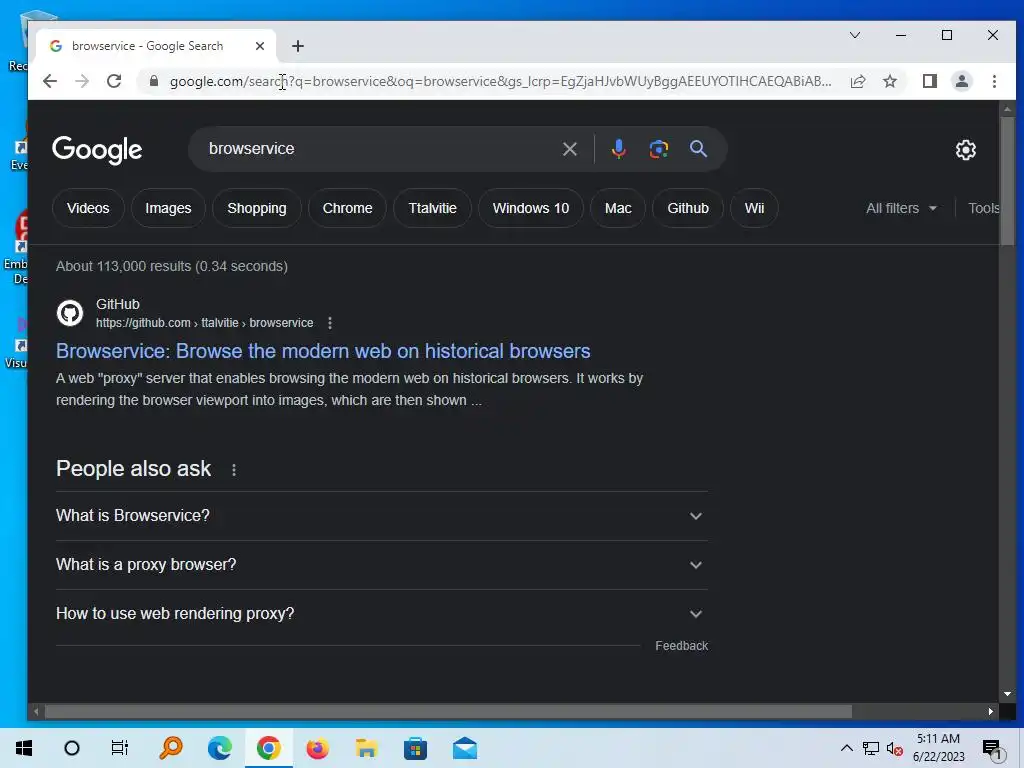Screen dimensions: 1024x768
Task: Open the All filters dropdown
Action: [x=901, y=208]
